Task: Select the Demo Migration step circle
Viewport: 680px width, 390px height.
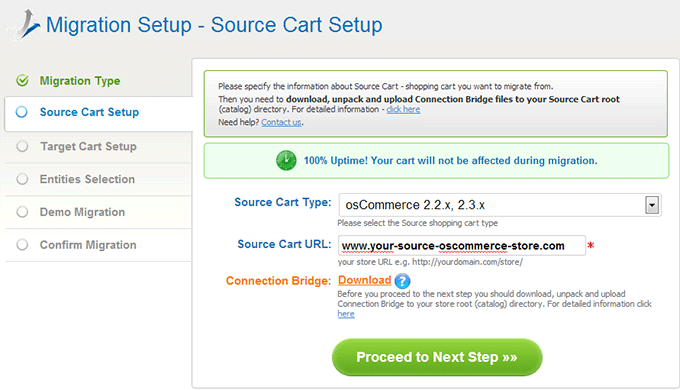Action: click(x=22, y=212)
